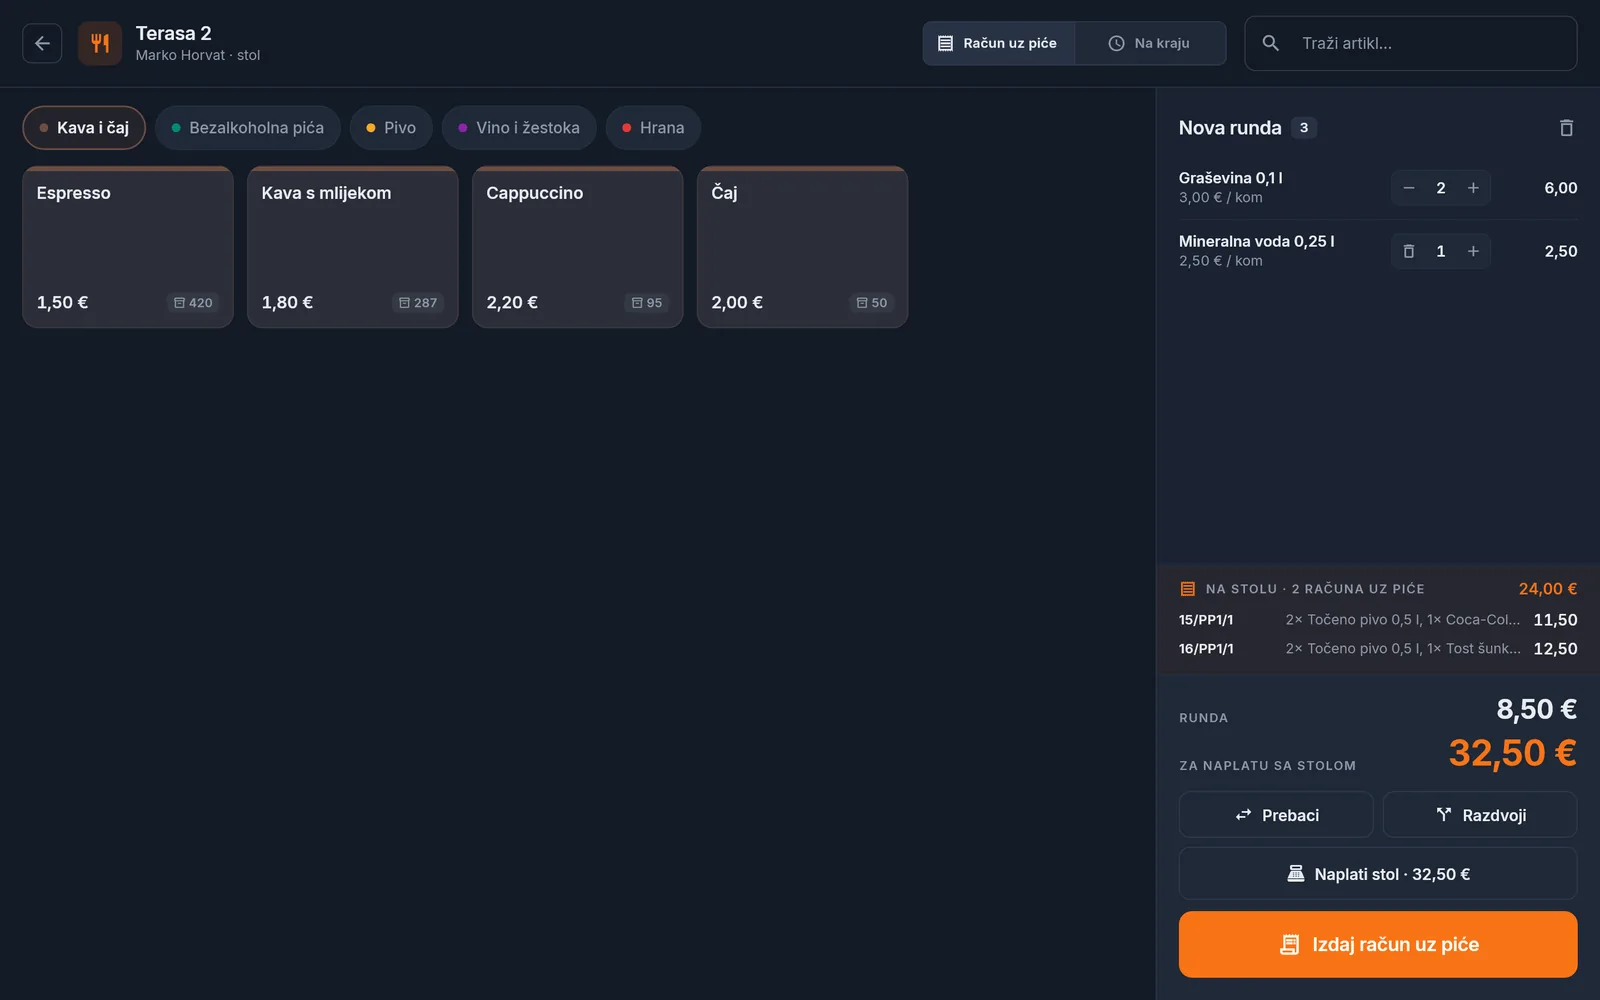This screenshot has width=1600, height=1000.
Task: Open receipt 15/PP1/1 row
Action: coord(1378,620)
